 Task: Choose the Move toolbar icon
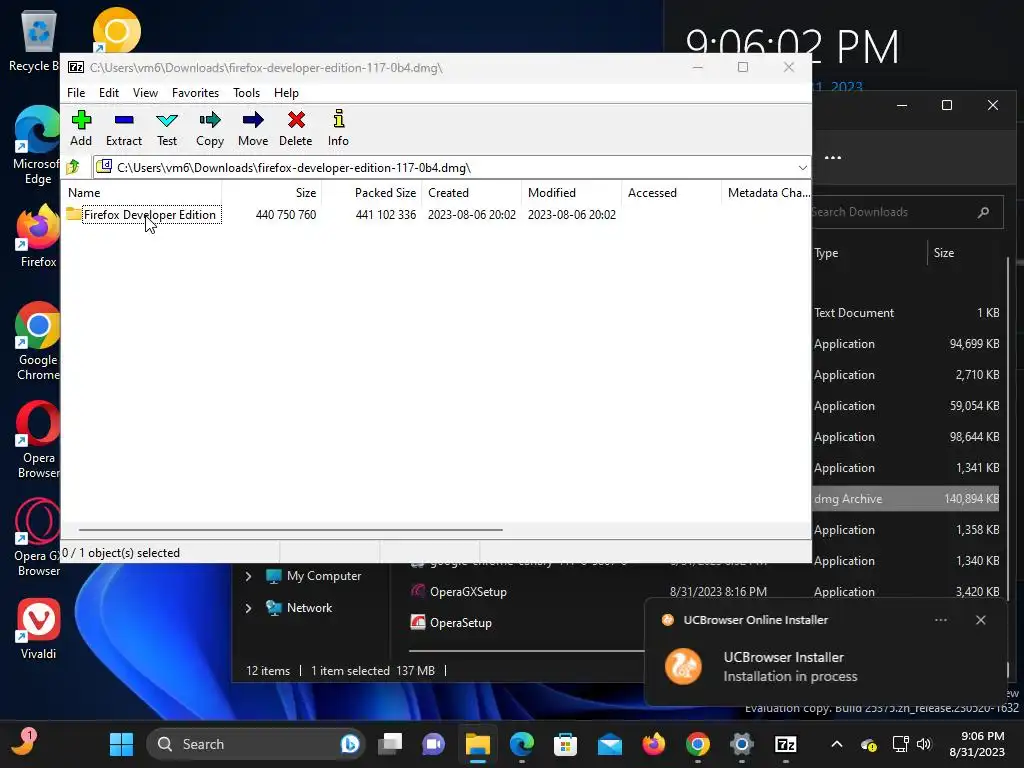(x=253, y=128)
